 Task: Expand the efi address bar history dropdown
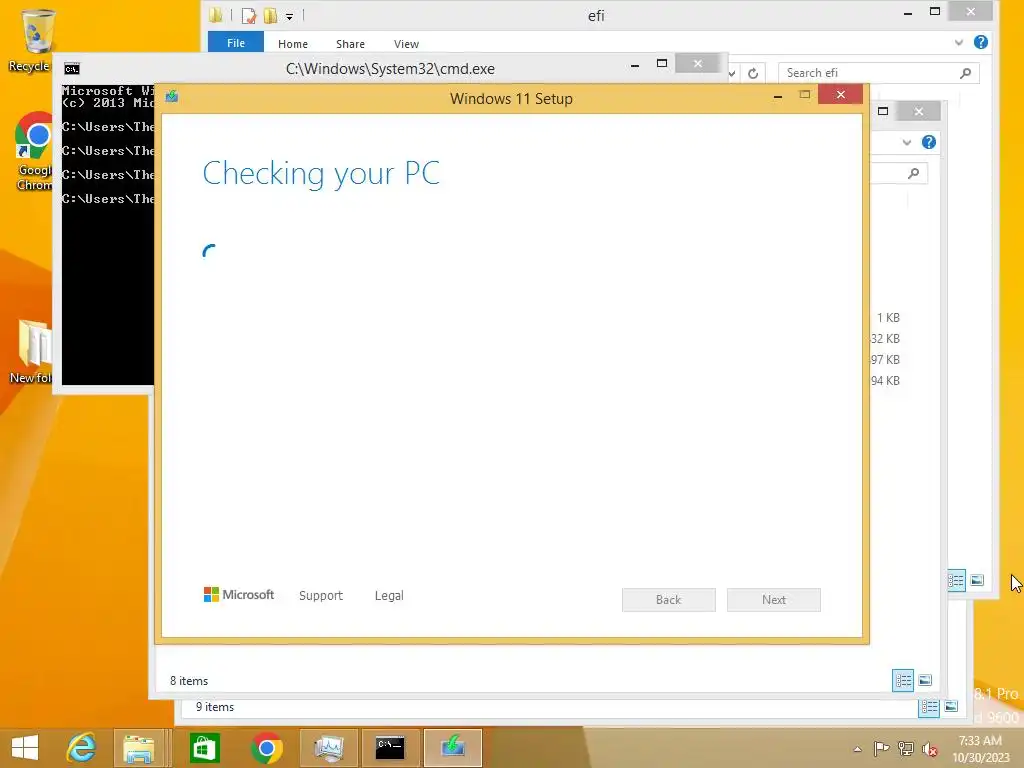(733, 73)
